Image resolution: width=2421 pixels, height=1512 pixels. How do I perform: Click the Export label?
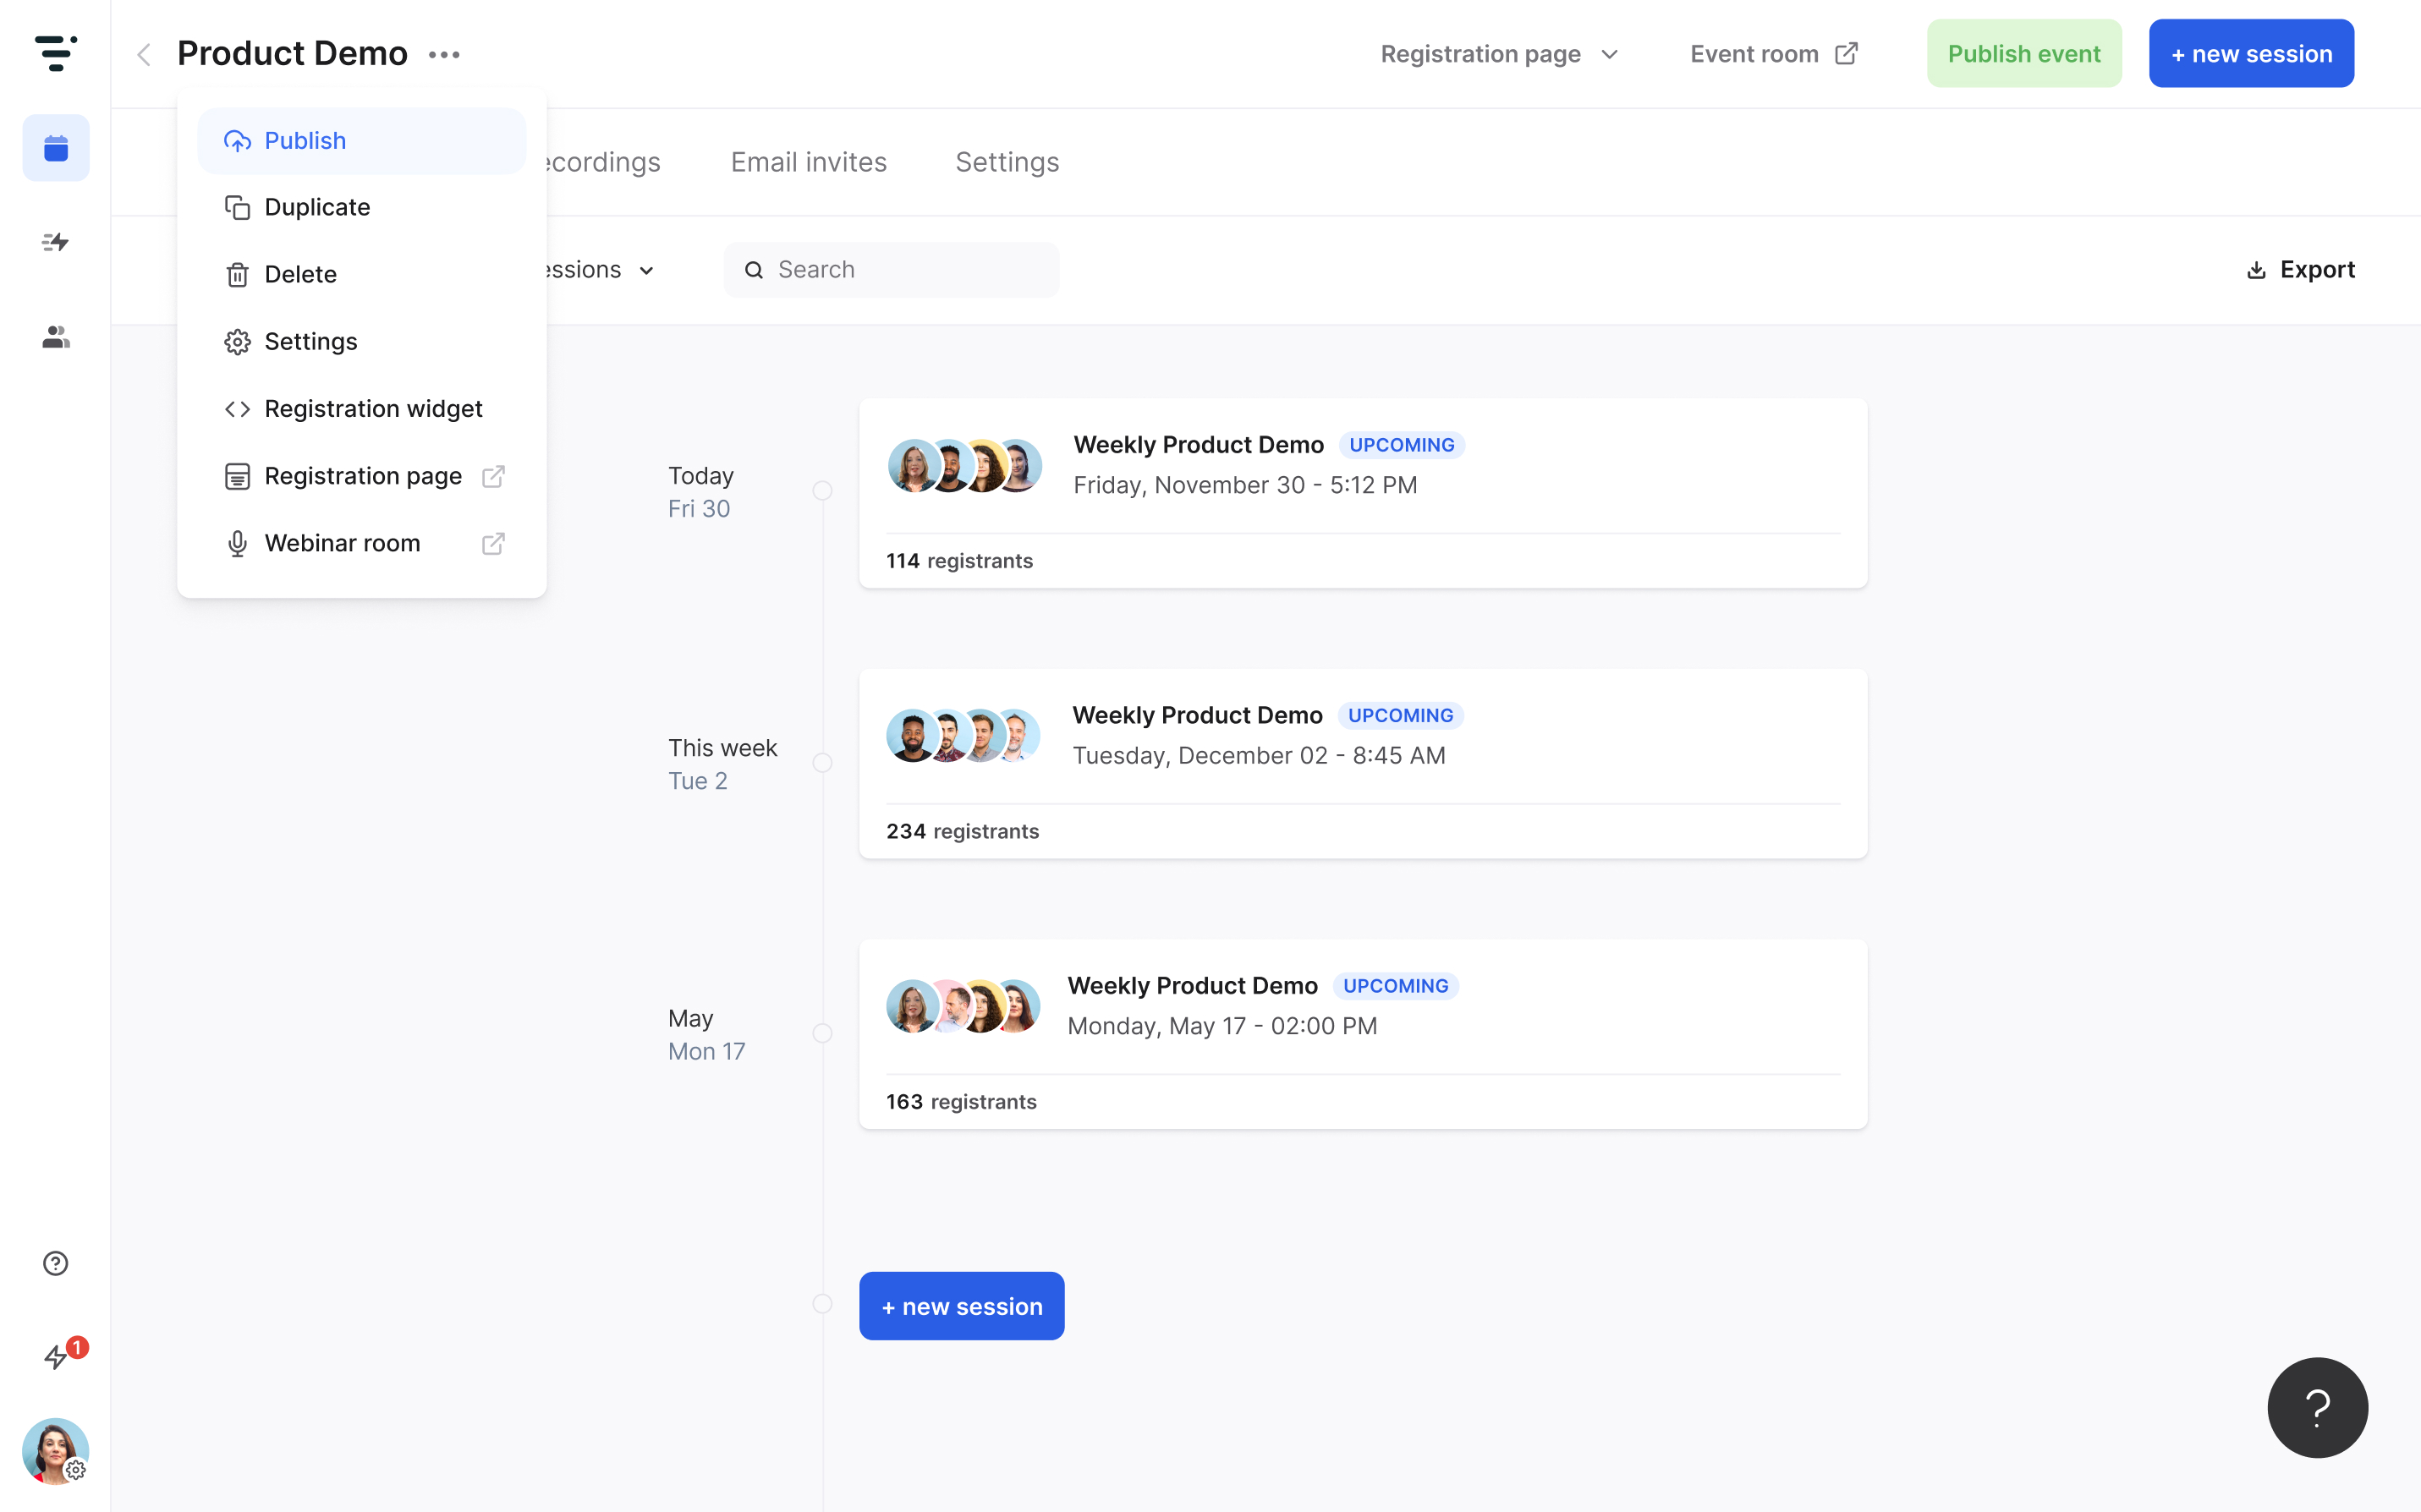2317,270
